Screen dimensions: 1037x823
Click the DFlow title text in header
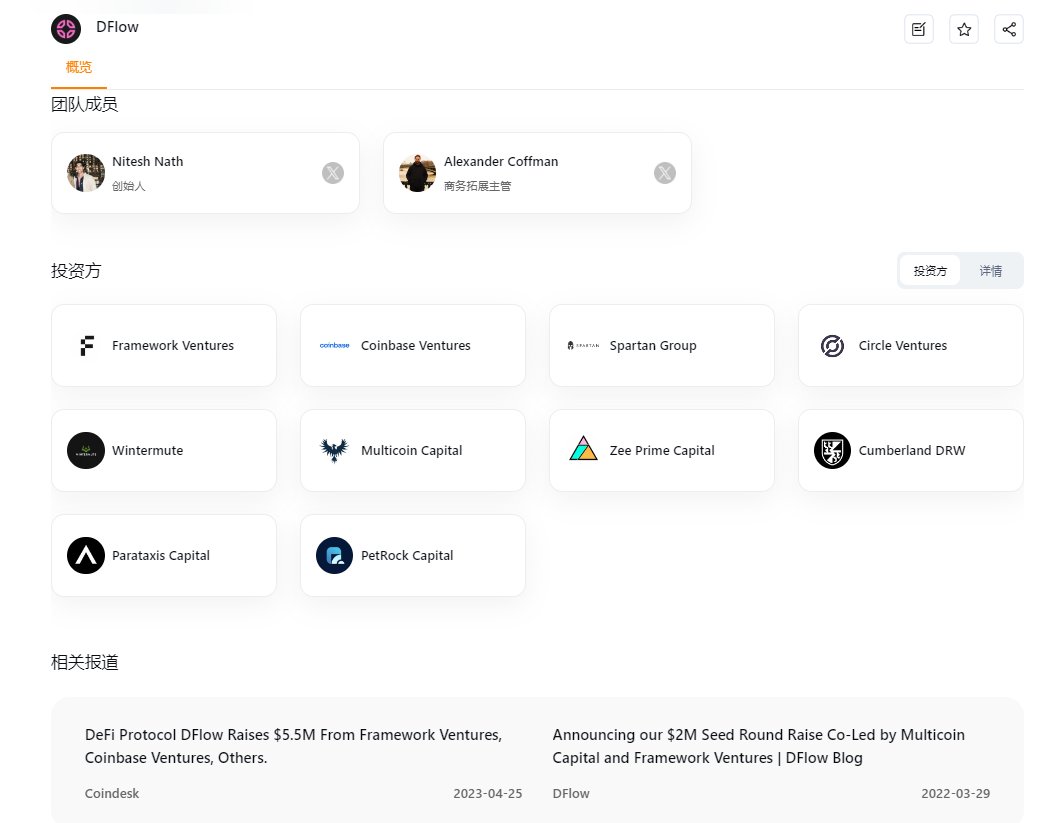coord(117,27)
